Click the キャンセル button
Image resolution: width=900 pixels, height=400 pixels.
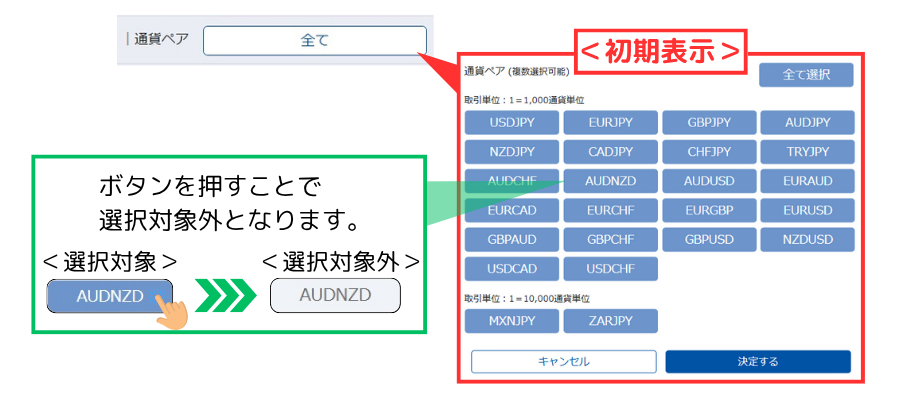click(x=564, y=362)
